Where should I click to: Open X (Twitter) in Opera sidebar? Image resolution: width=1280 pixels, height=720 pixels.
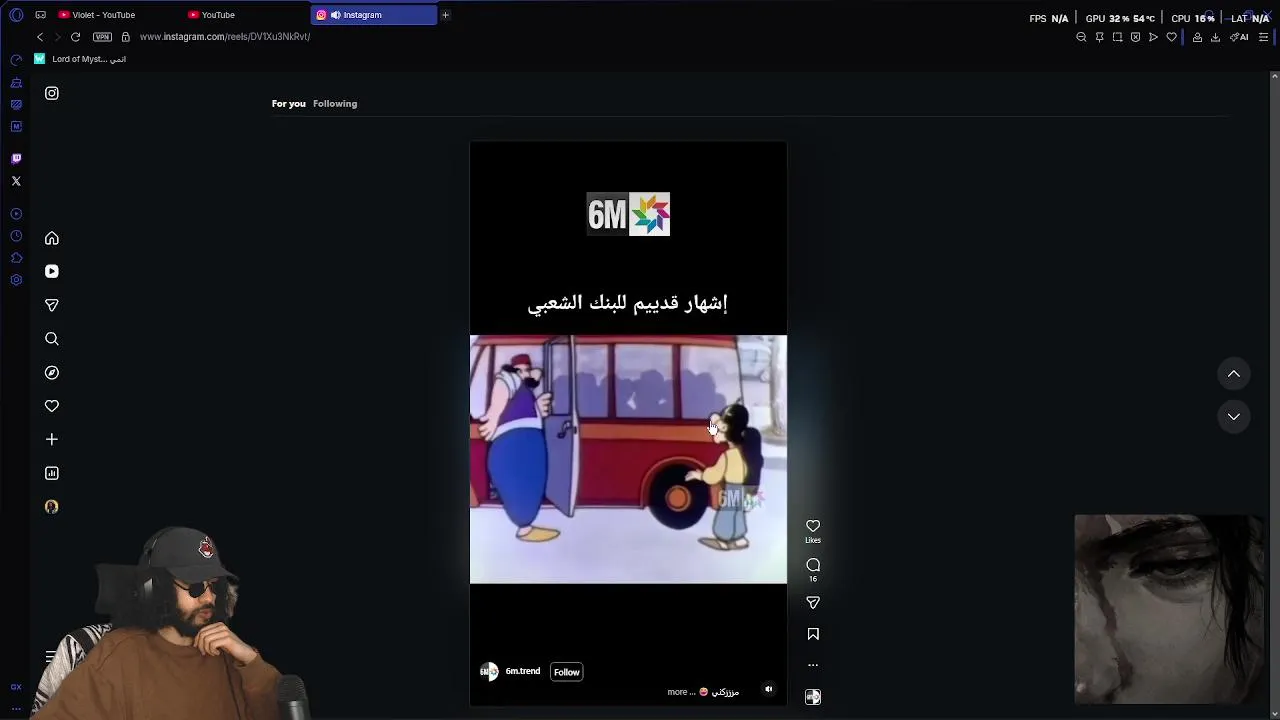pos(16,181)
